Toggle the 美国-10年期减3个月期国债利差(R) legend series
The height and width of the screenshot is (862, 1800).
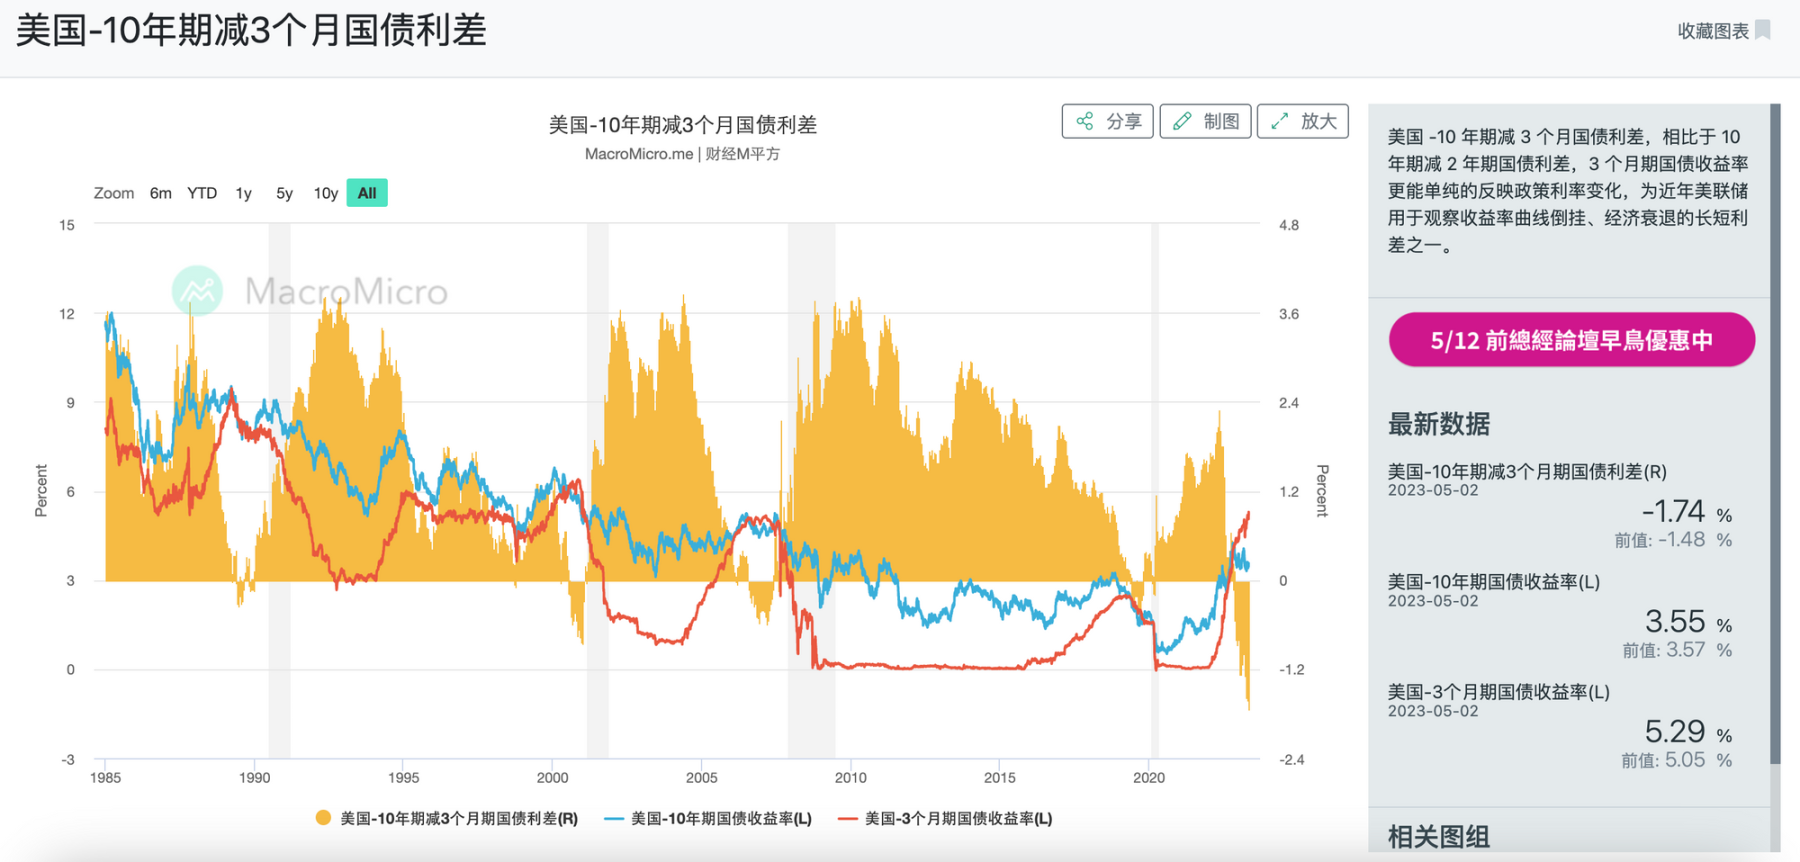click(447, 818)
